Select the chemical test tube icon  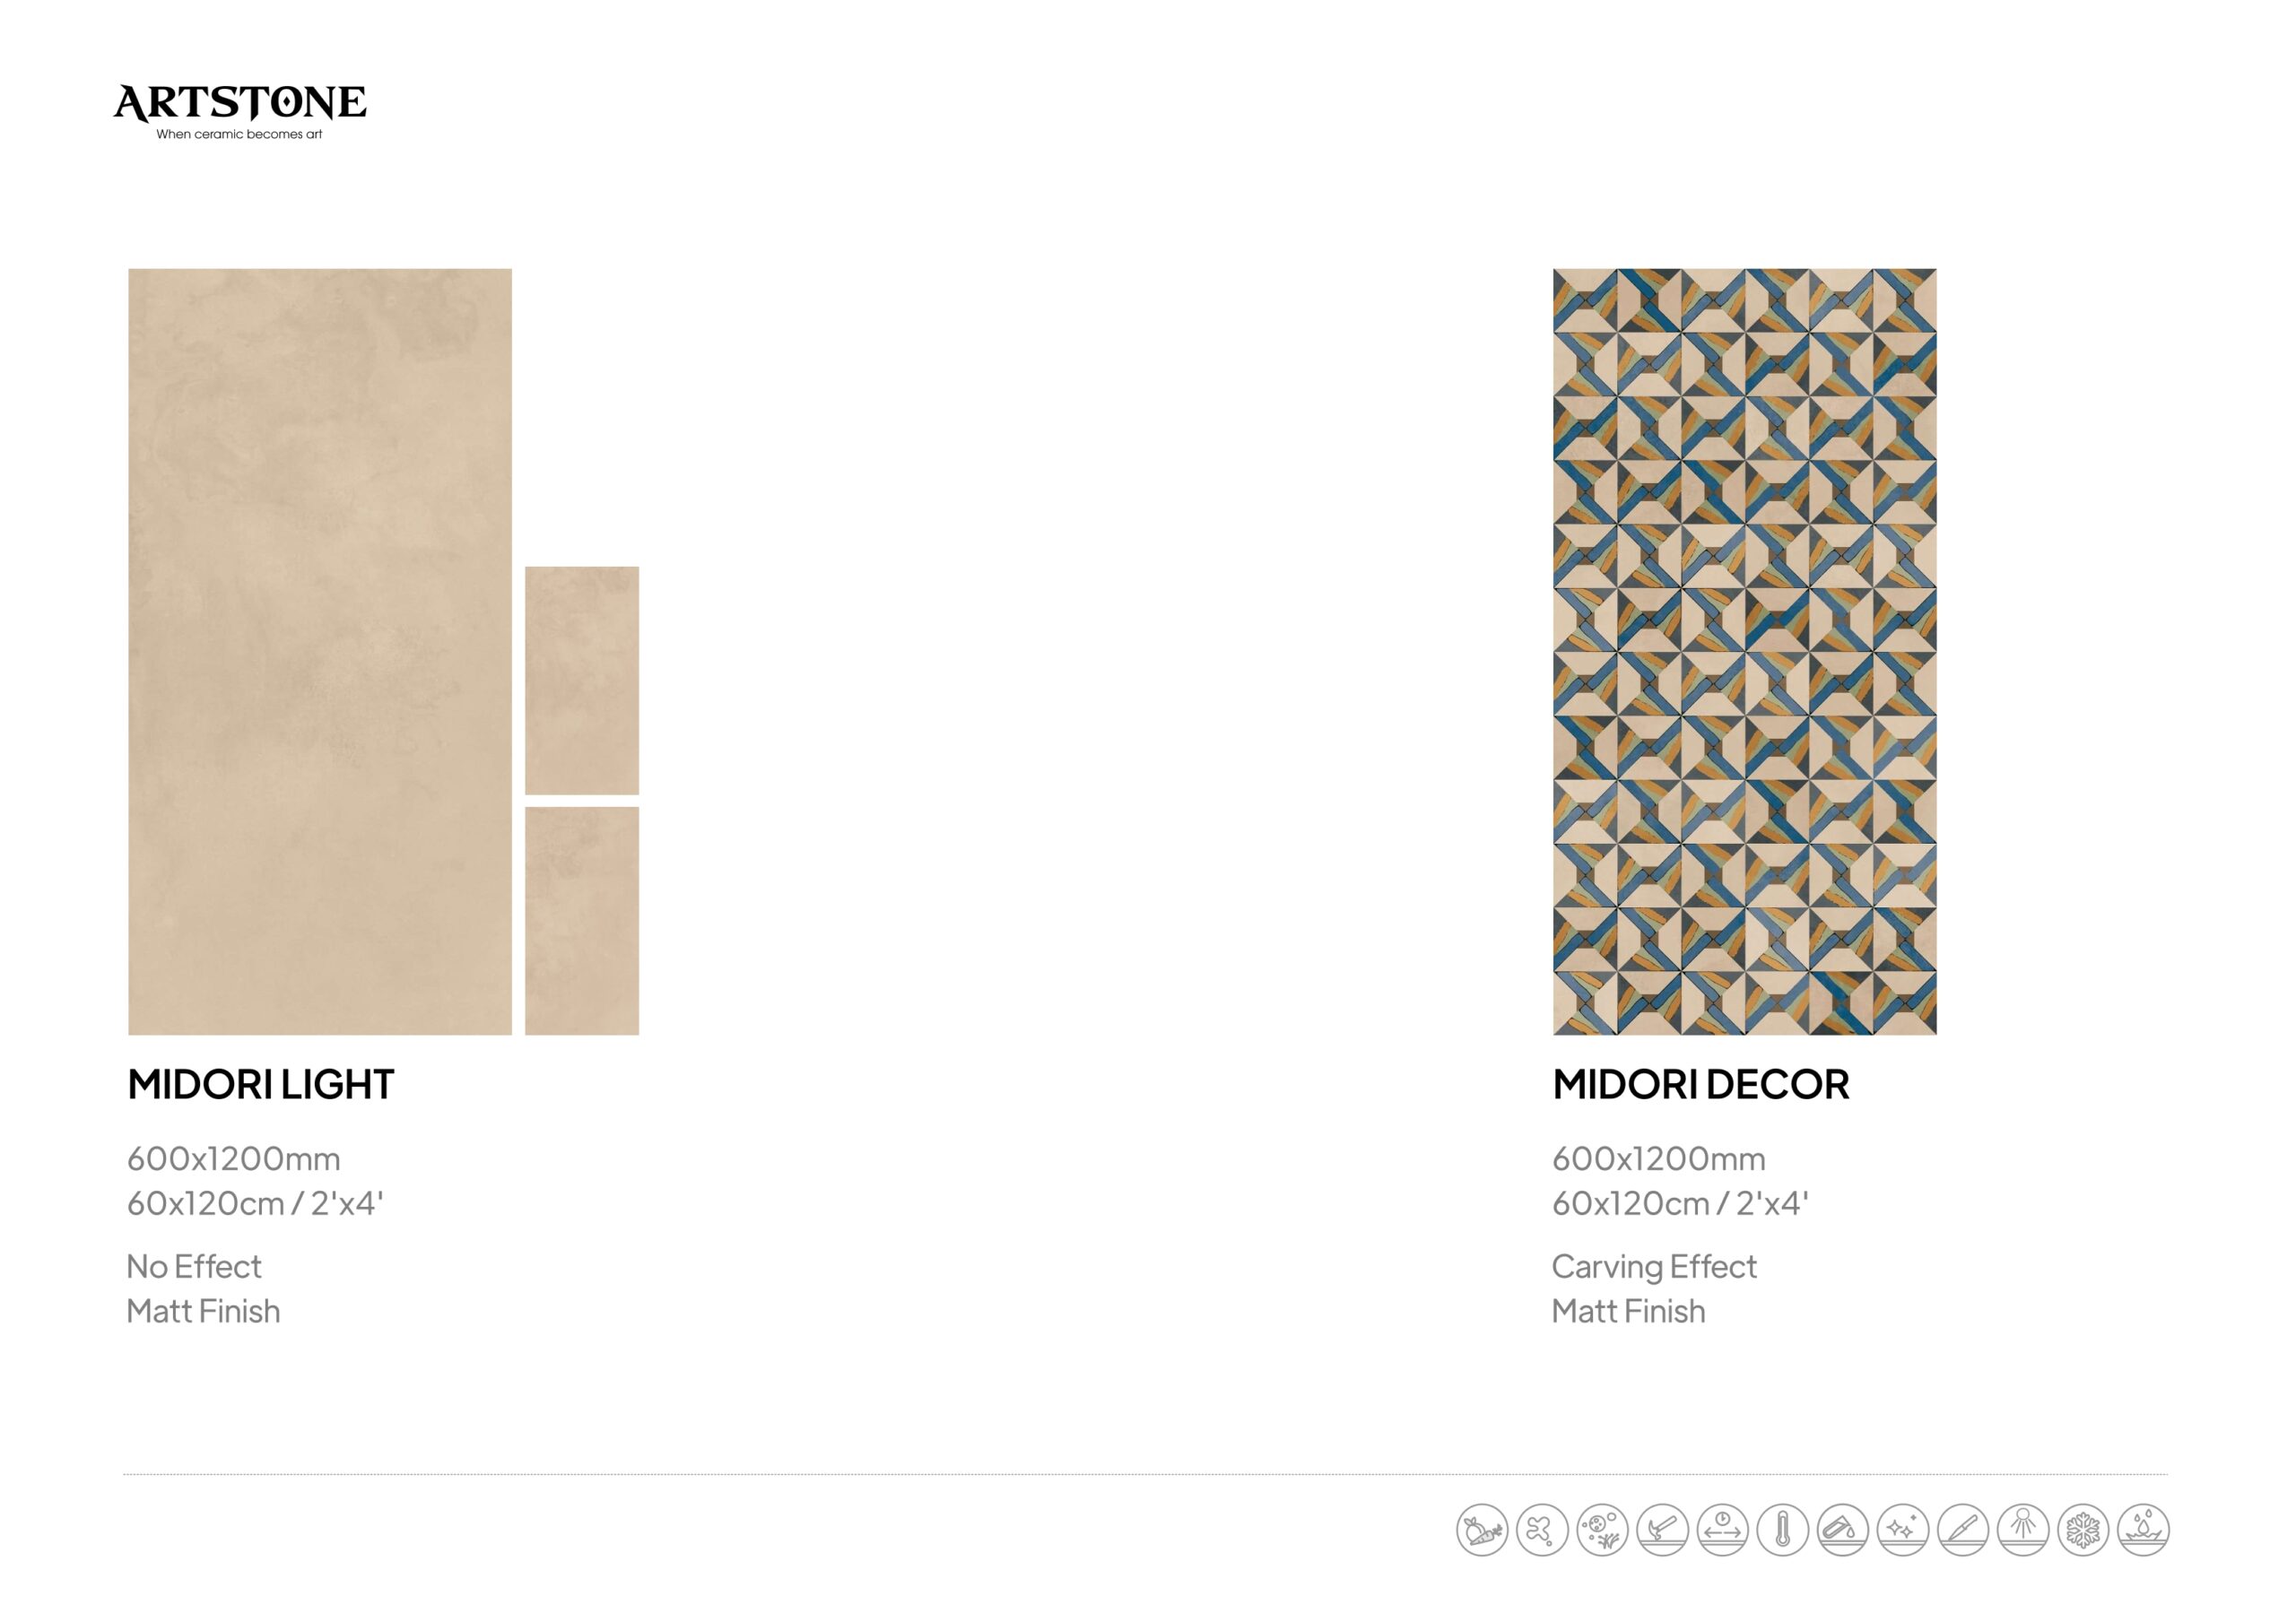coord(1843,1529)
